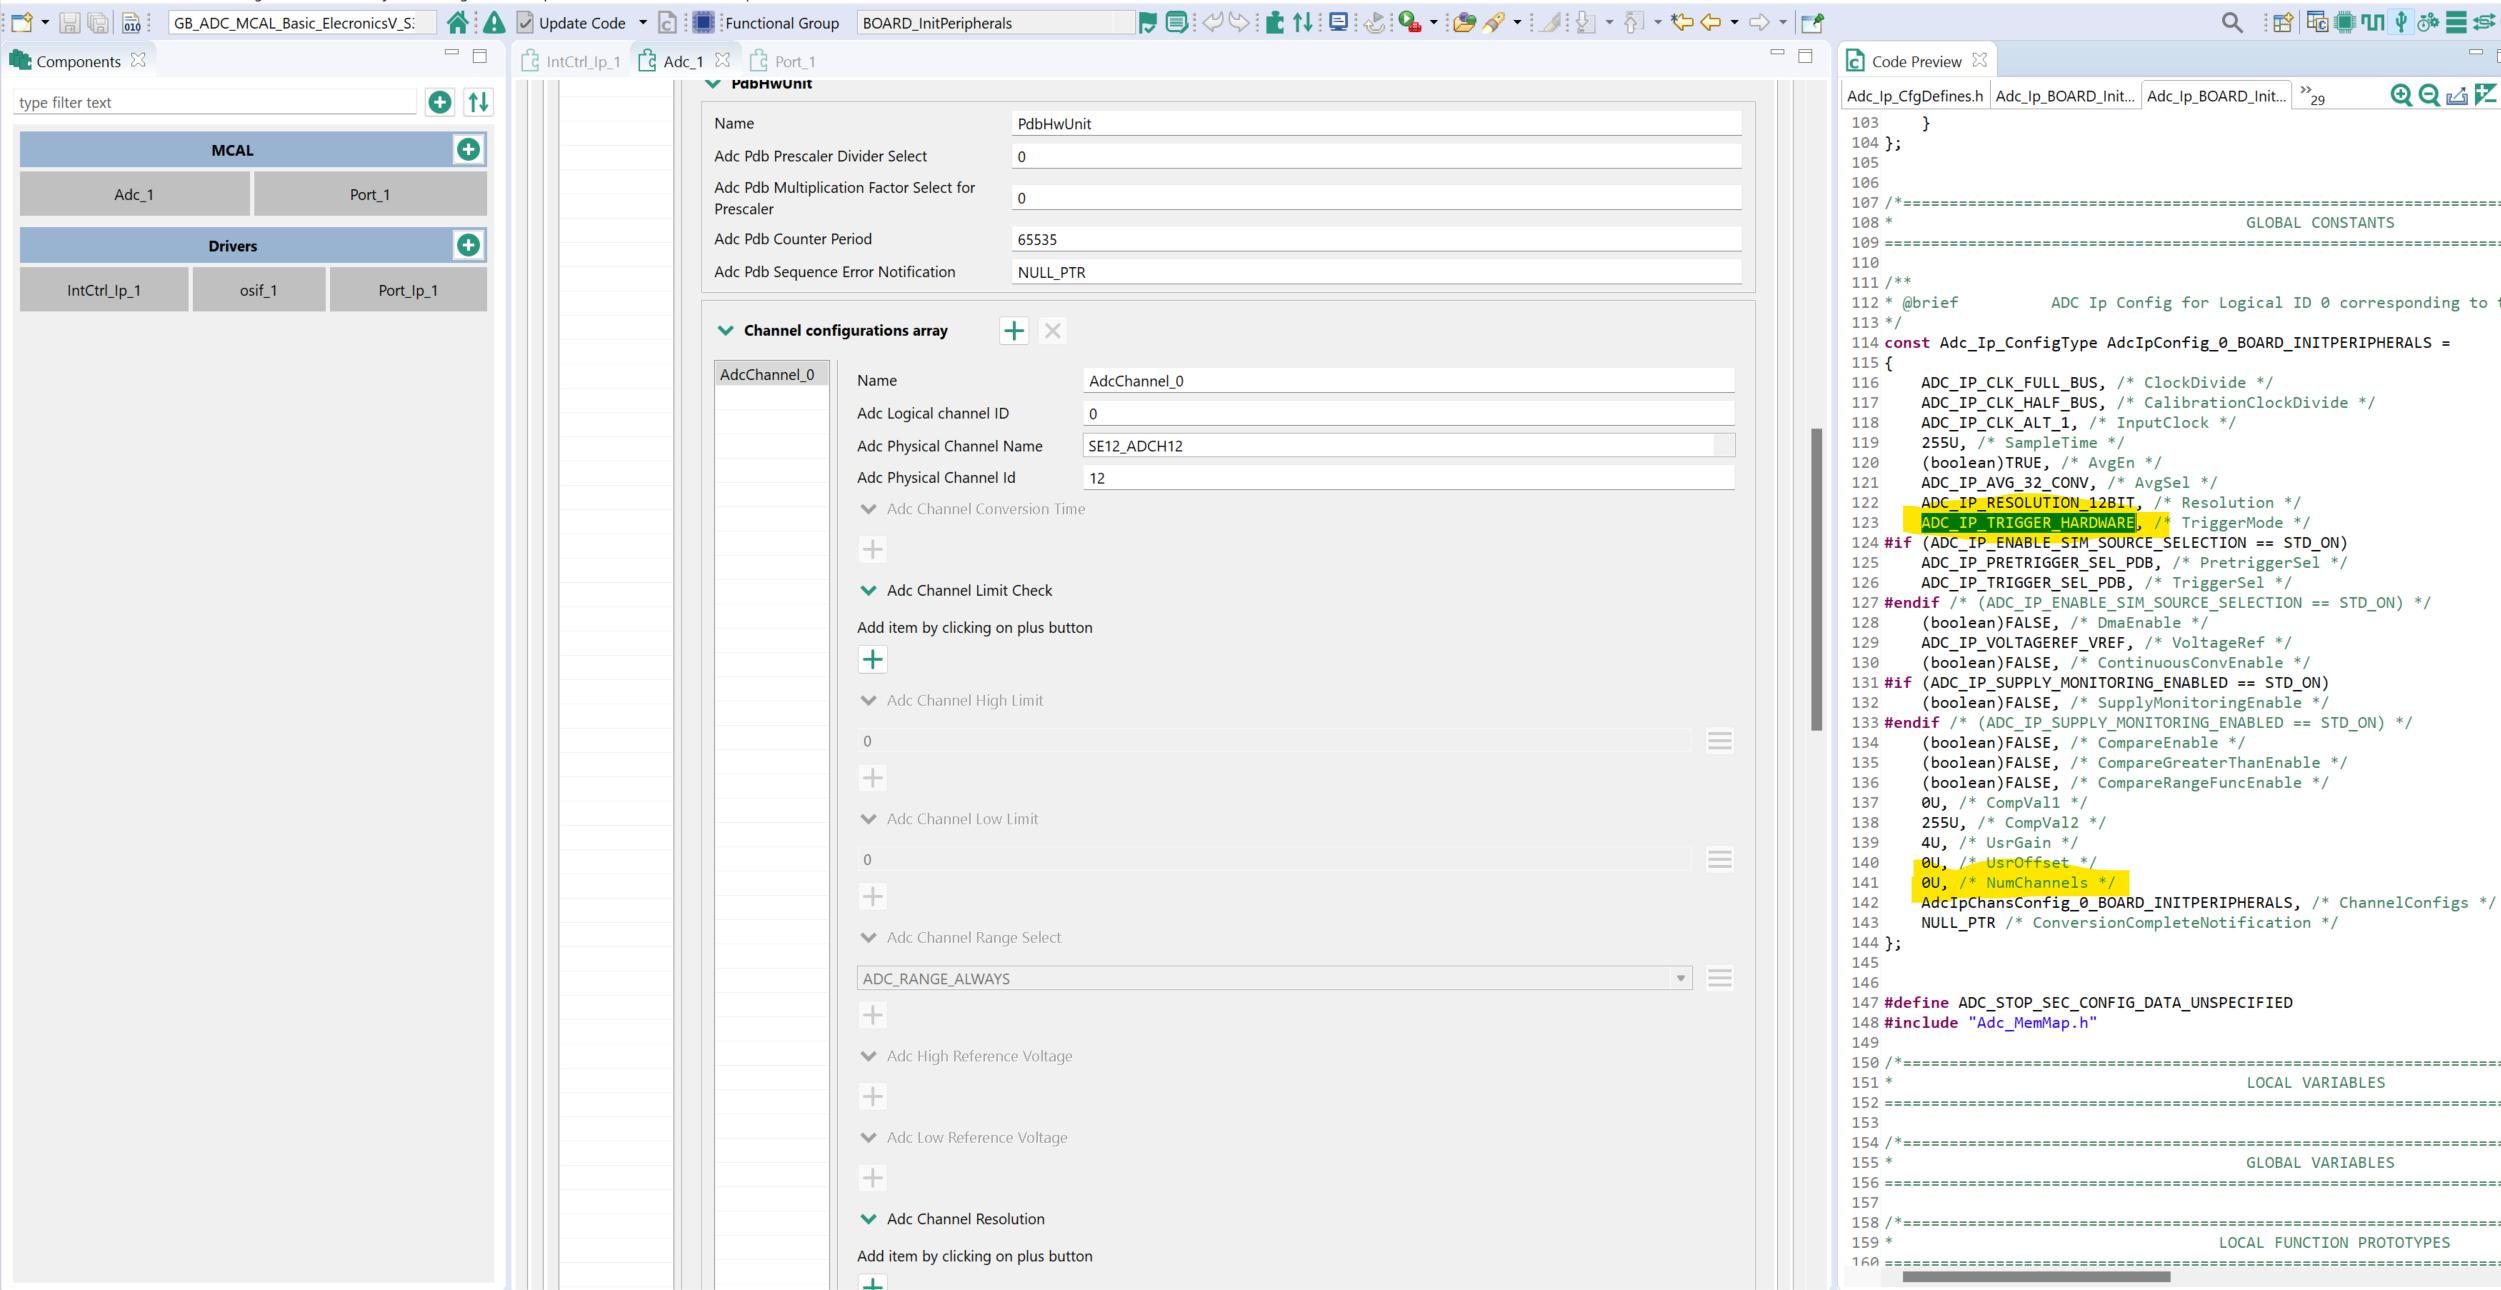Image resolution: width=2501 pixels, height=1290 pixels.
Task: Add a new Drivers component
Action: click(x=468, y=245)
